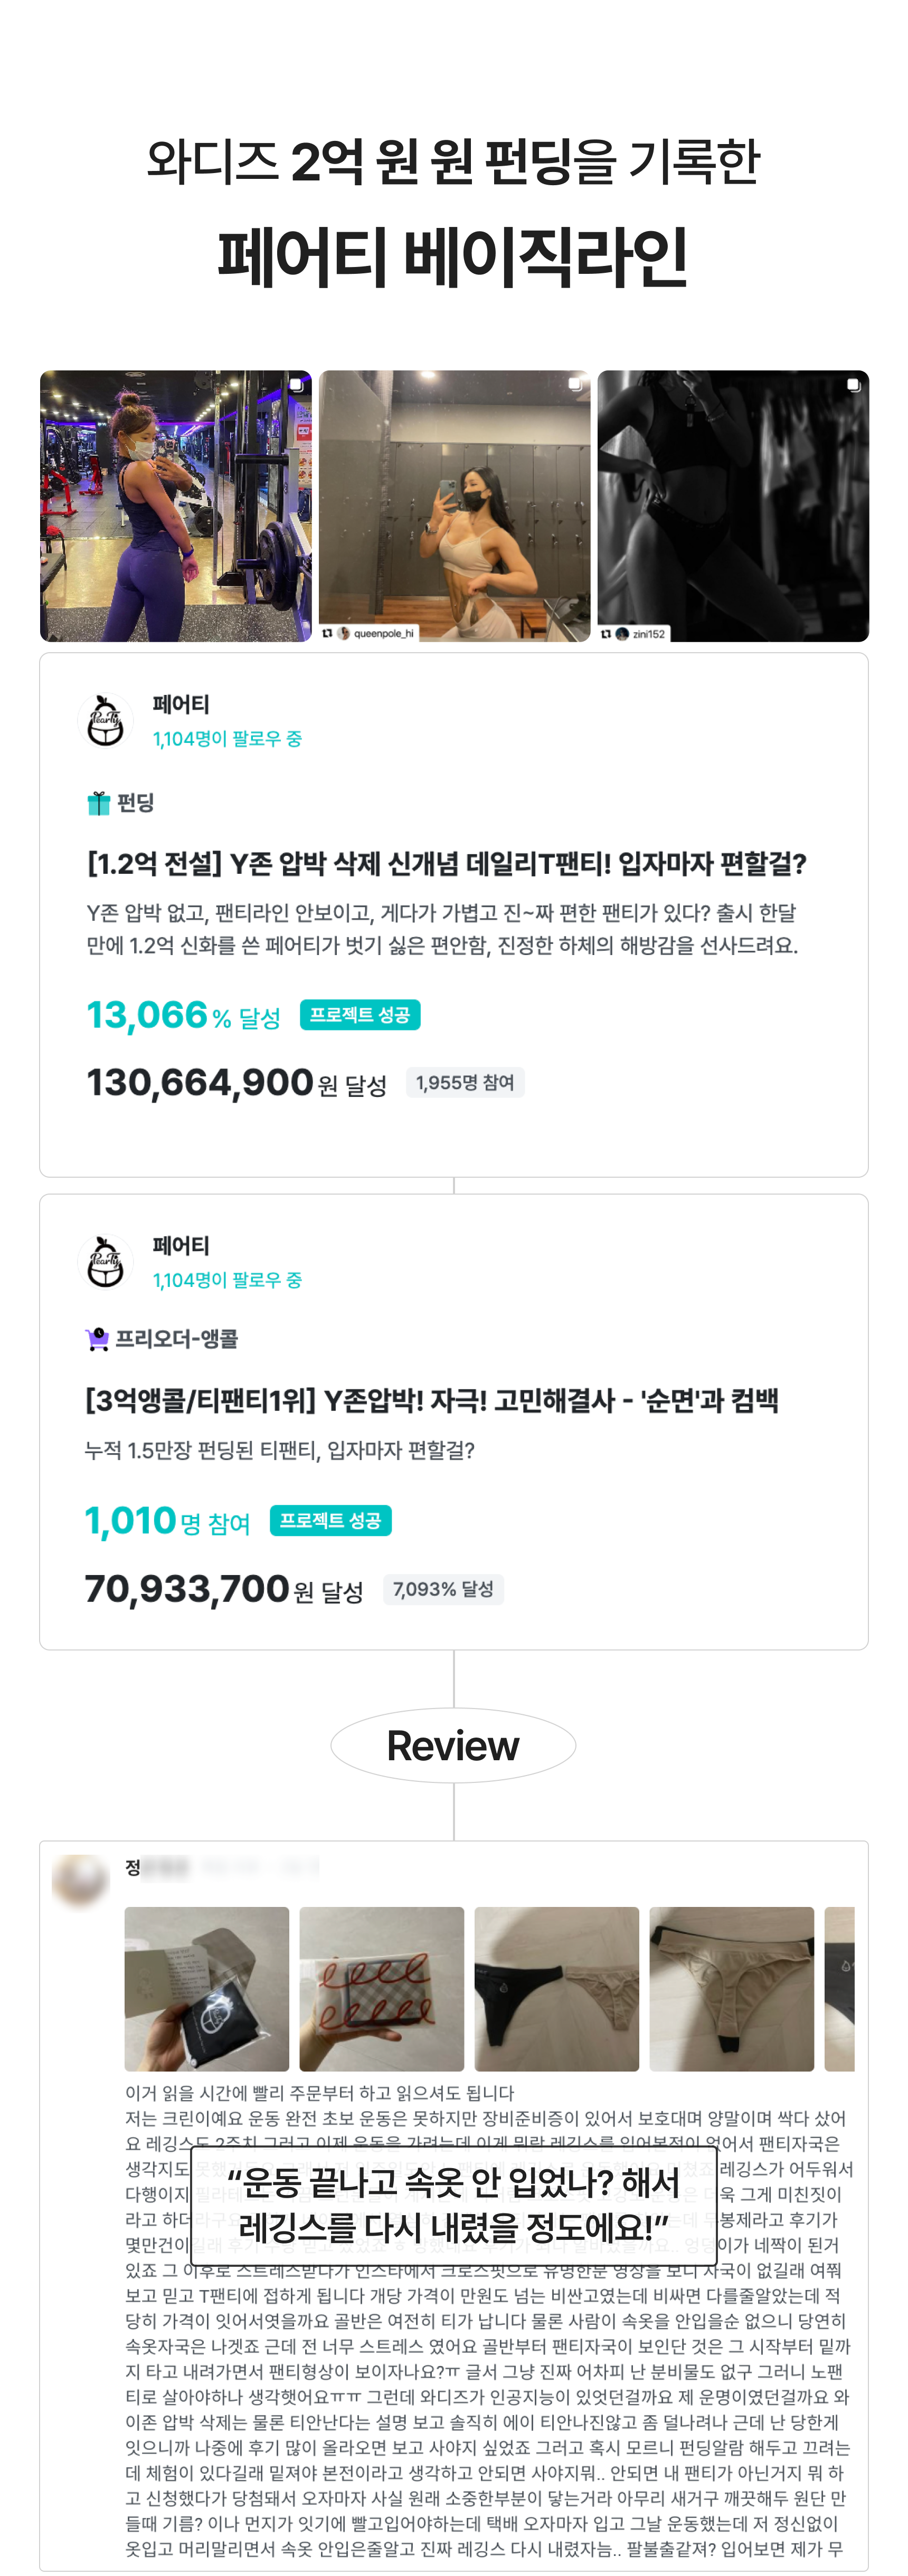
Task: Click the multi-photo icon on the black-and-white photo
Action: 853,384
